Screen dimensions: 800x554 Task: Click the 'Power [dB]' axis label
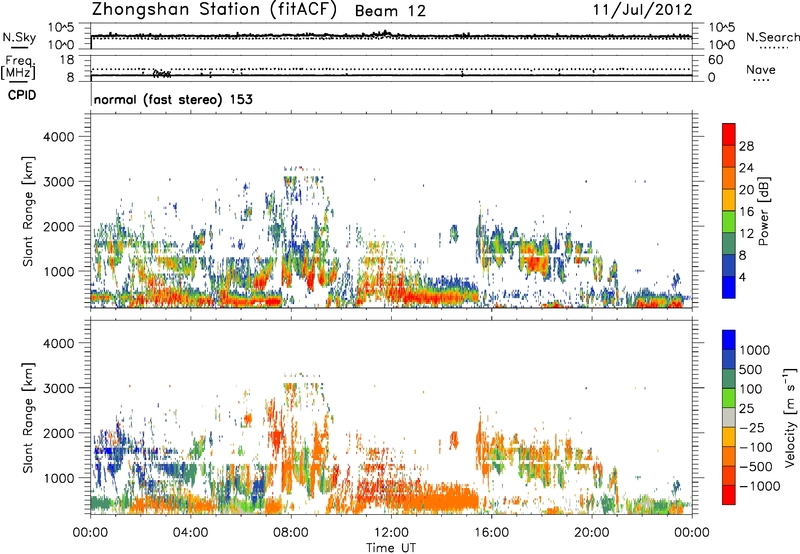point(763,211)
